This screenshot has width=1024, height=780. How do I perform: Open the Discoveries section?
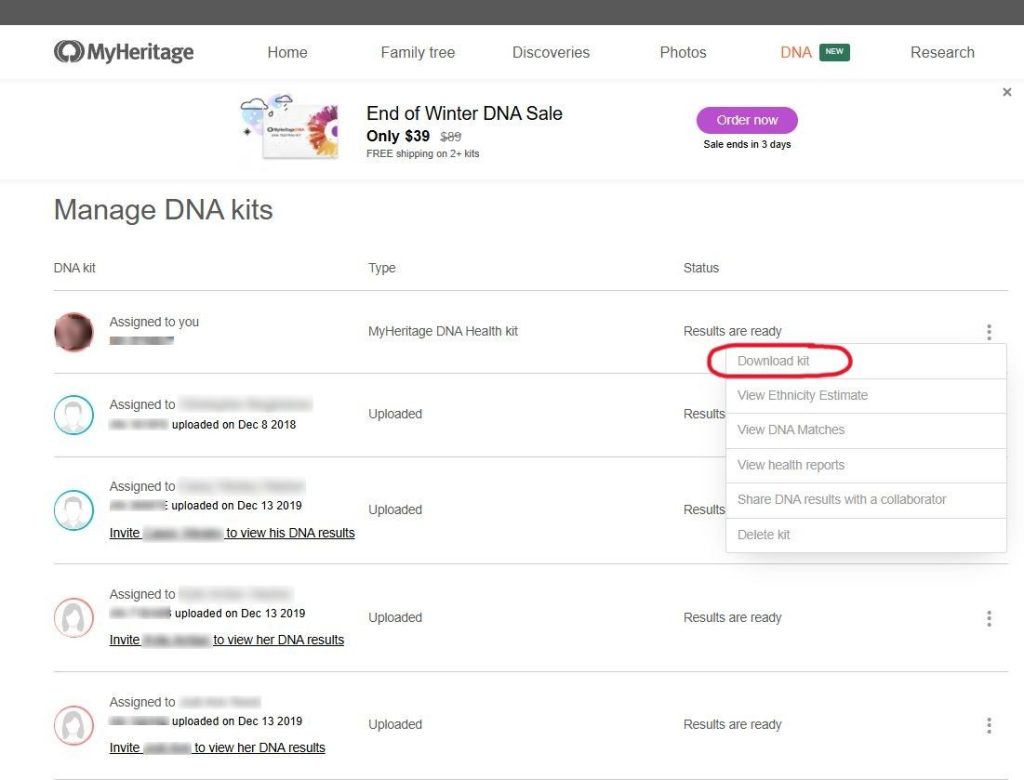click(550, 52)
